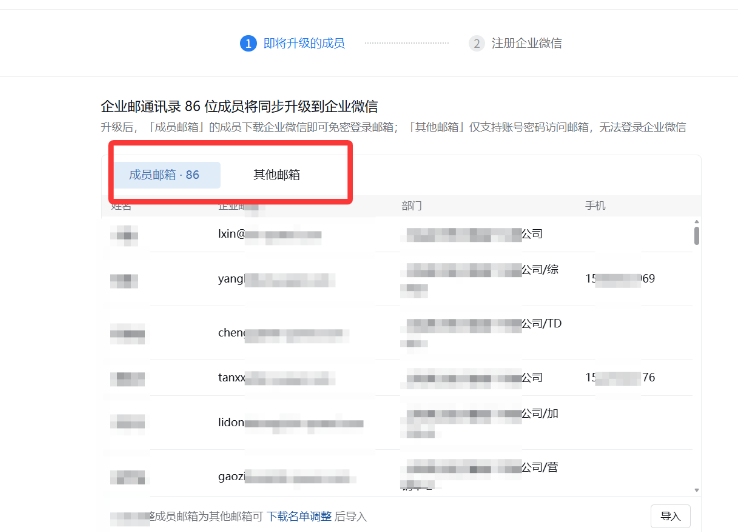The height and width of the screenshot is (532, 738).
Task: Click the step 2 circle icon
Action: (x=477, y=43)
